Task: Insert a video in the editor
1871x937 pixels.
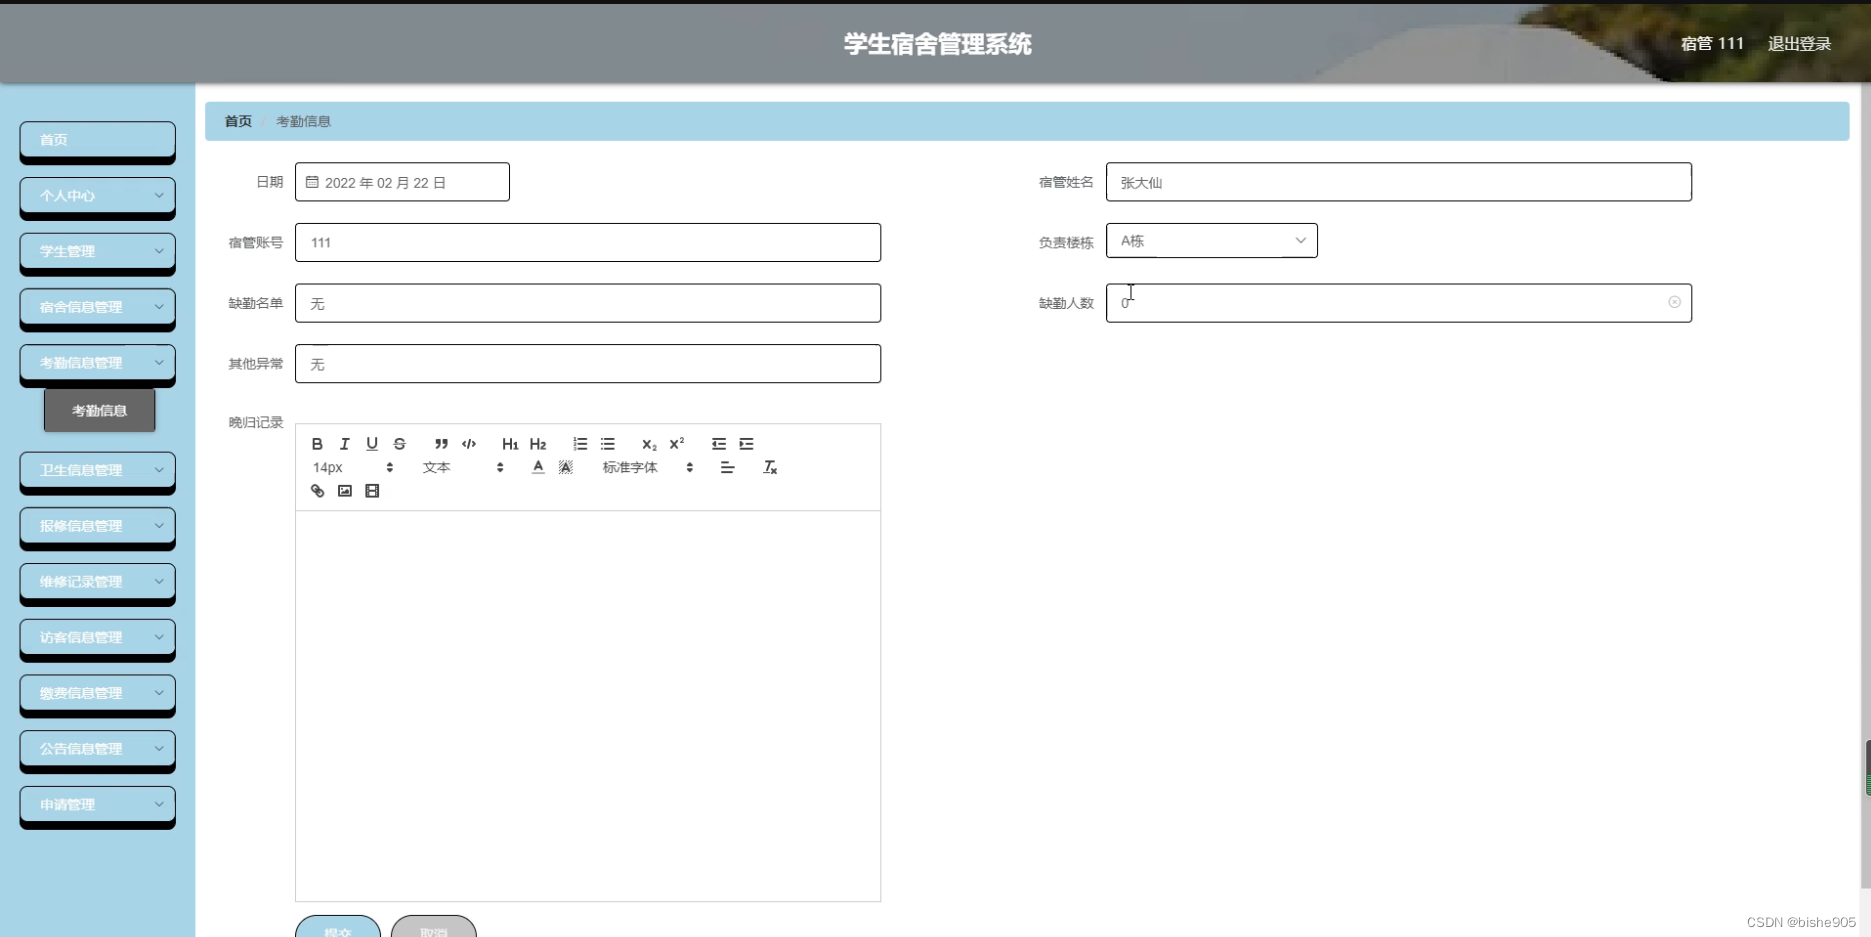Action: pos(372,491)
